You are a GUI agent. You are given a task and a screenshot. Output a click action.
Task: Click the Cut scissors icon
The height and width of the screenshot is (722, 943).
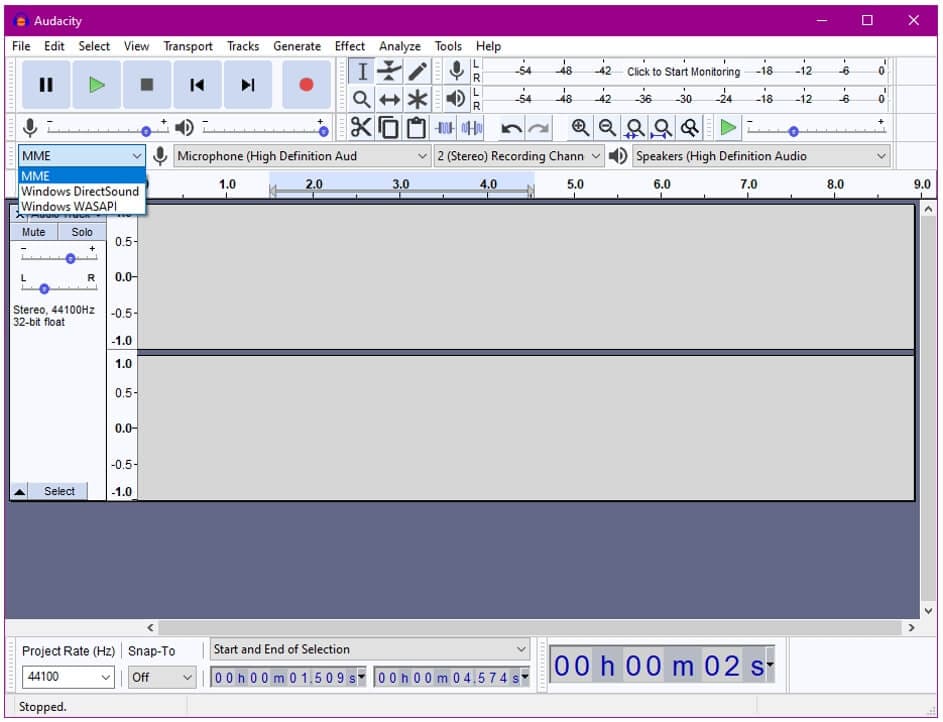(x=361, y=127)
